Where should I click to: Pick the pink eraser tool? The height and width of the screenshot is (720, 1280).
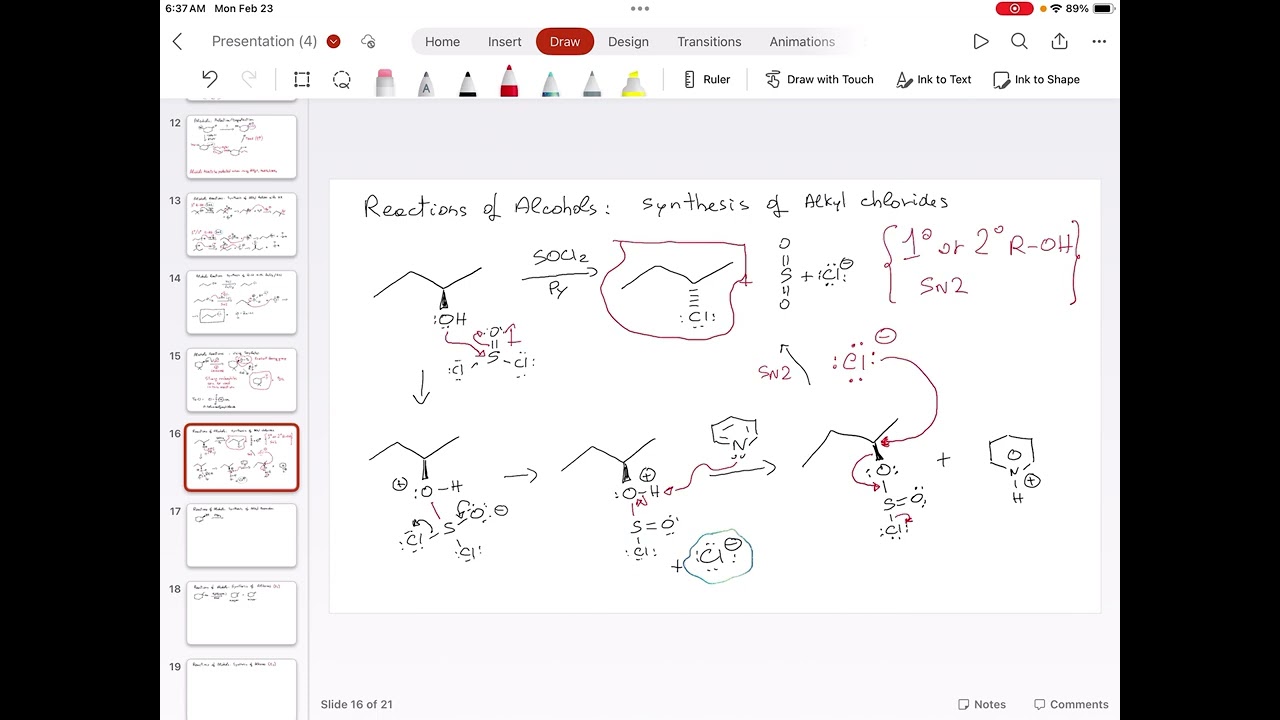point(385,81)
